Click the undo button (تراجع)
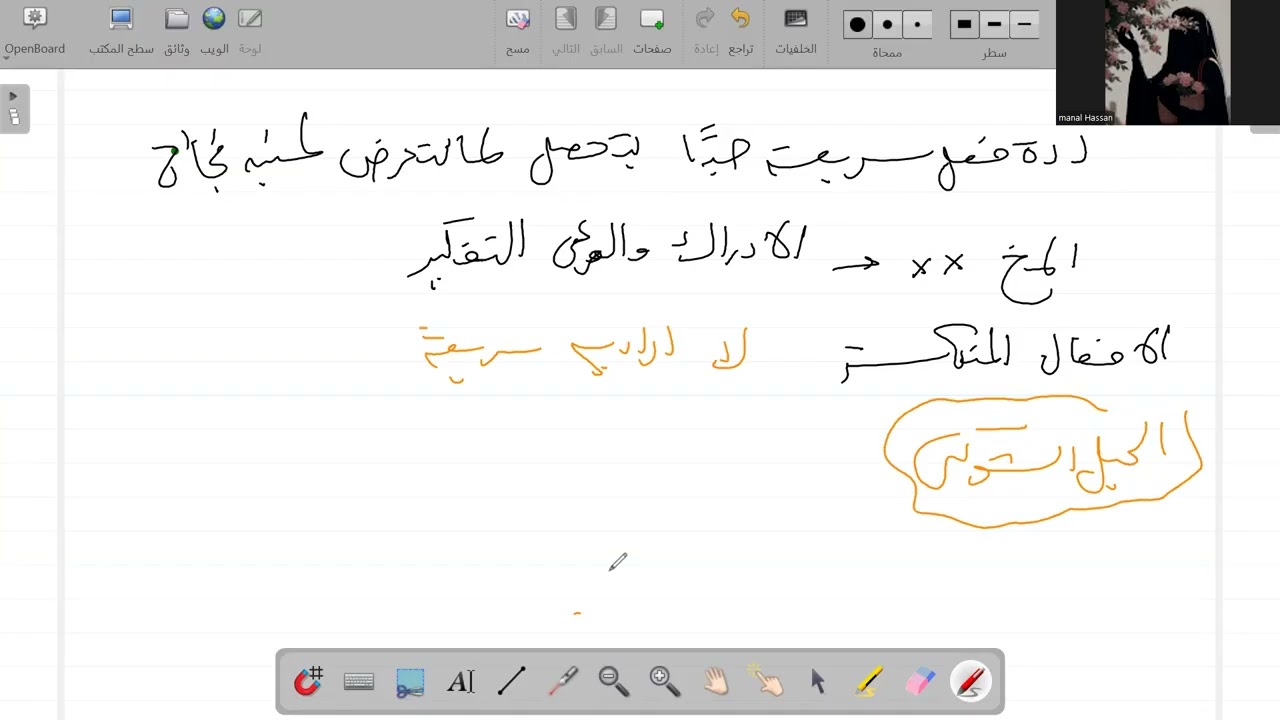This screenshot has width=1280, height=720. click(x=740, y=31)
